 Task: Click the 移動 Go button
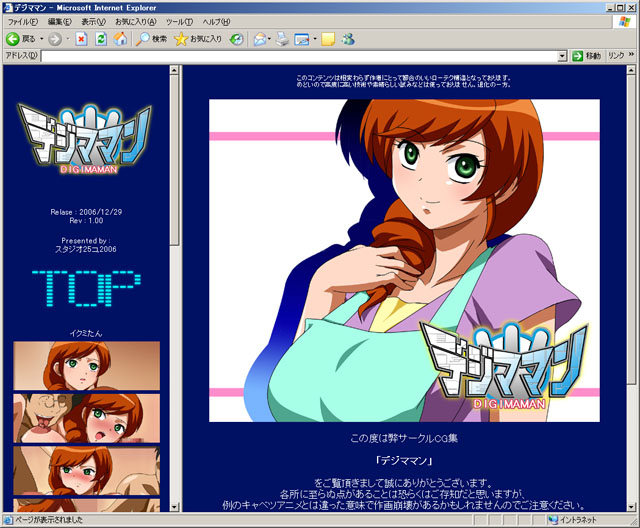tap(586, 56)
